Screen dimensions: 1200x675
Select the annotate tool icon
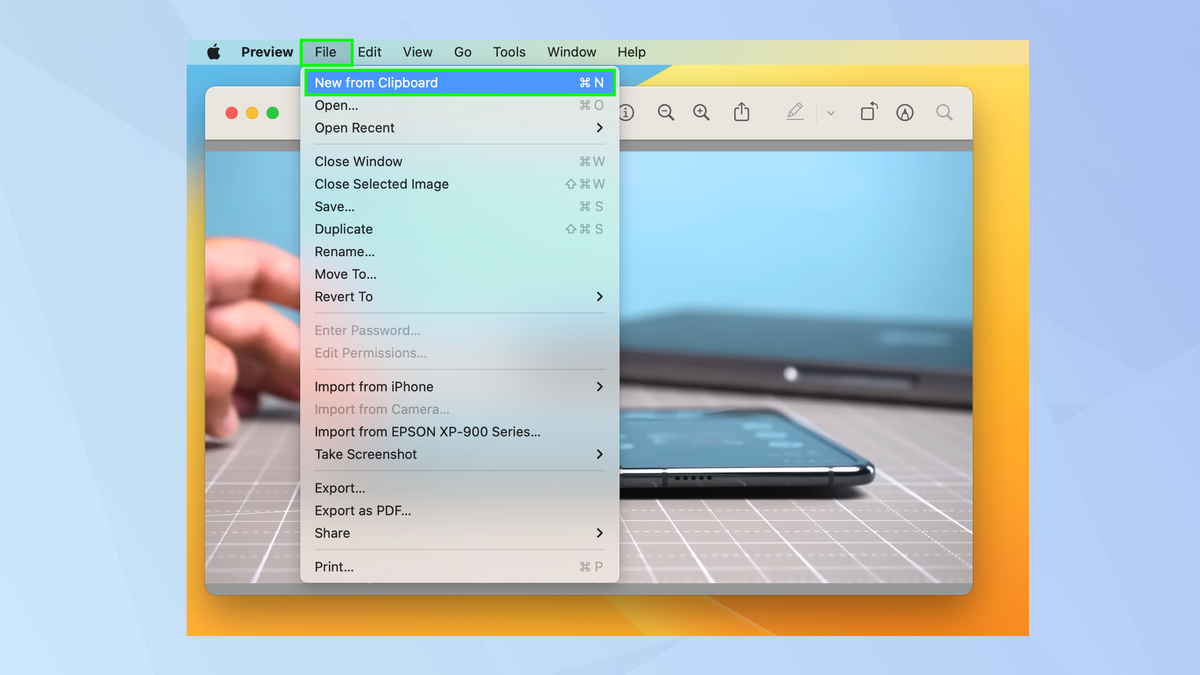905,112
